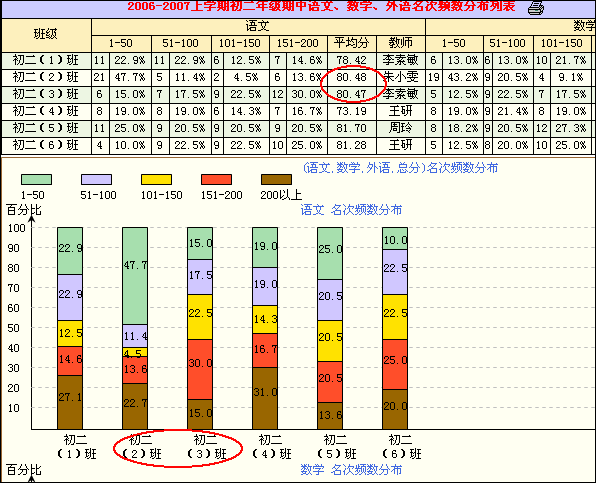596x483 pixels.
Task: Click the 班级 column header
Action: 46,35
